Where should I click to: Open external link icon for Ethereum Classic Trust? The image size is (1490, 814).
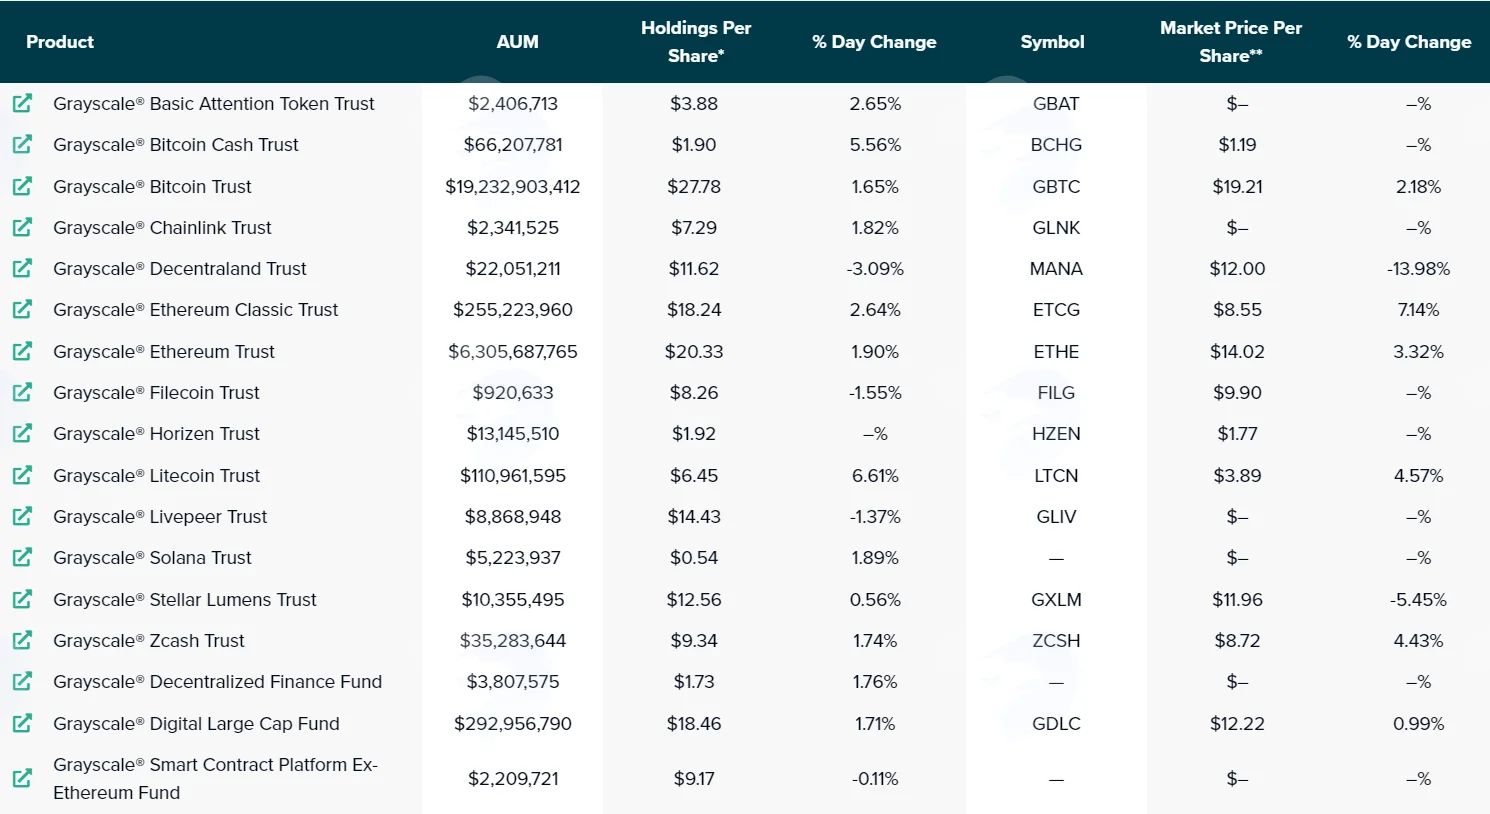[22, 309]
